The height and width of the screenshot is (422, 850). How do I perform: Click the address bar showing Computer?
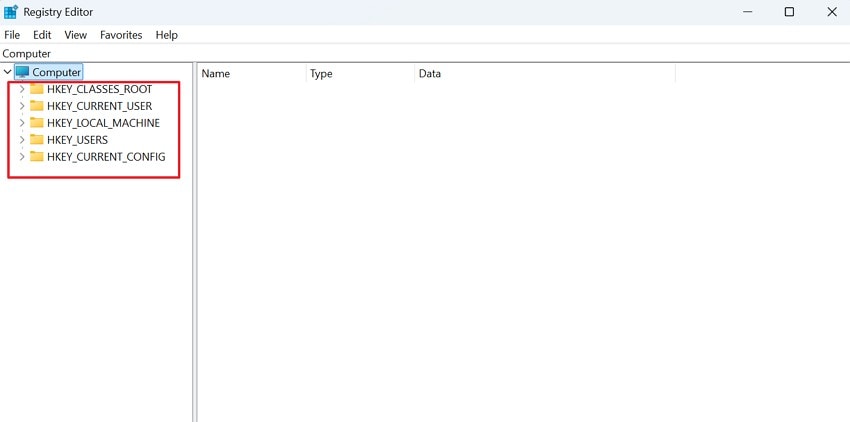point(425,54)
